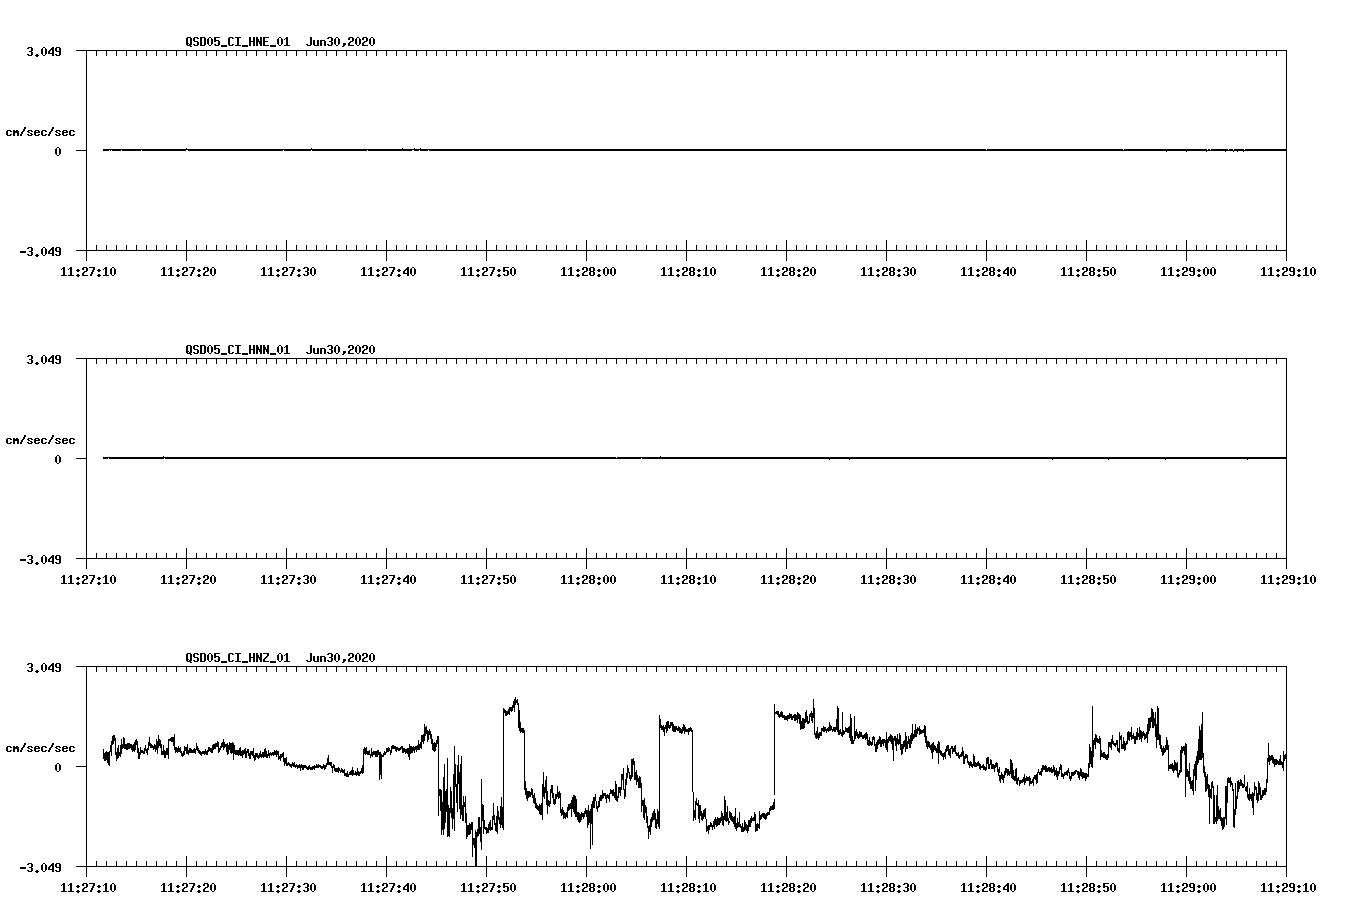Image resolution: width=1358 pixels, height=924 pixels.
Task: Click the 11:27:20 time label under HNZ plot
Action: point(188,887)
